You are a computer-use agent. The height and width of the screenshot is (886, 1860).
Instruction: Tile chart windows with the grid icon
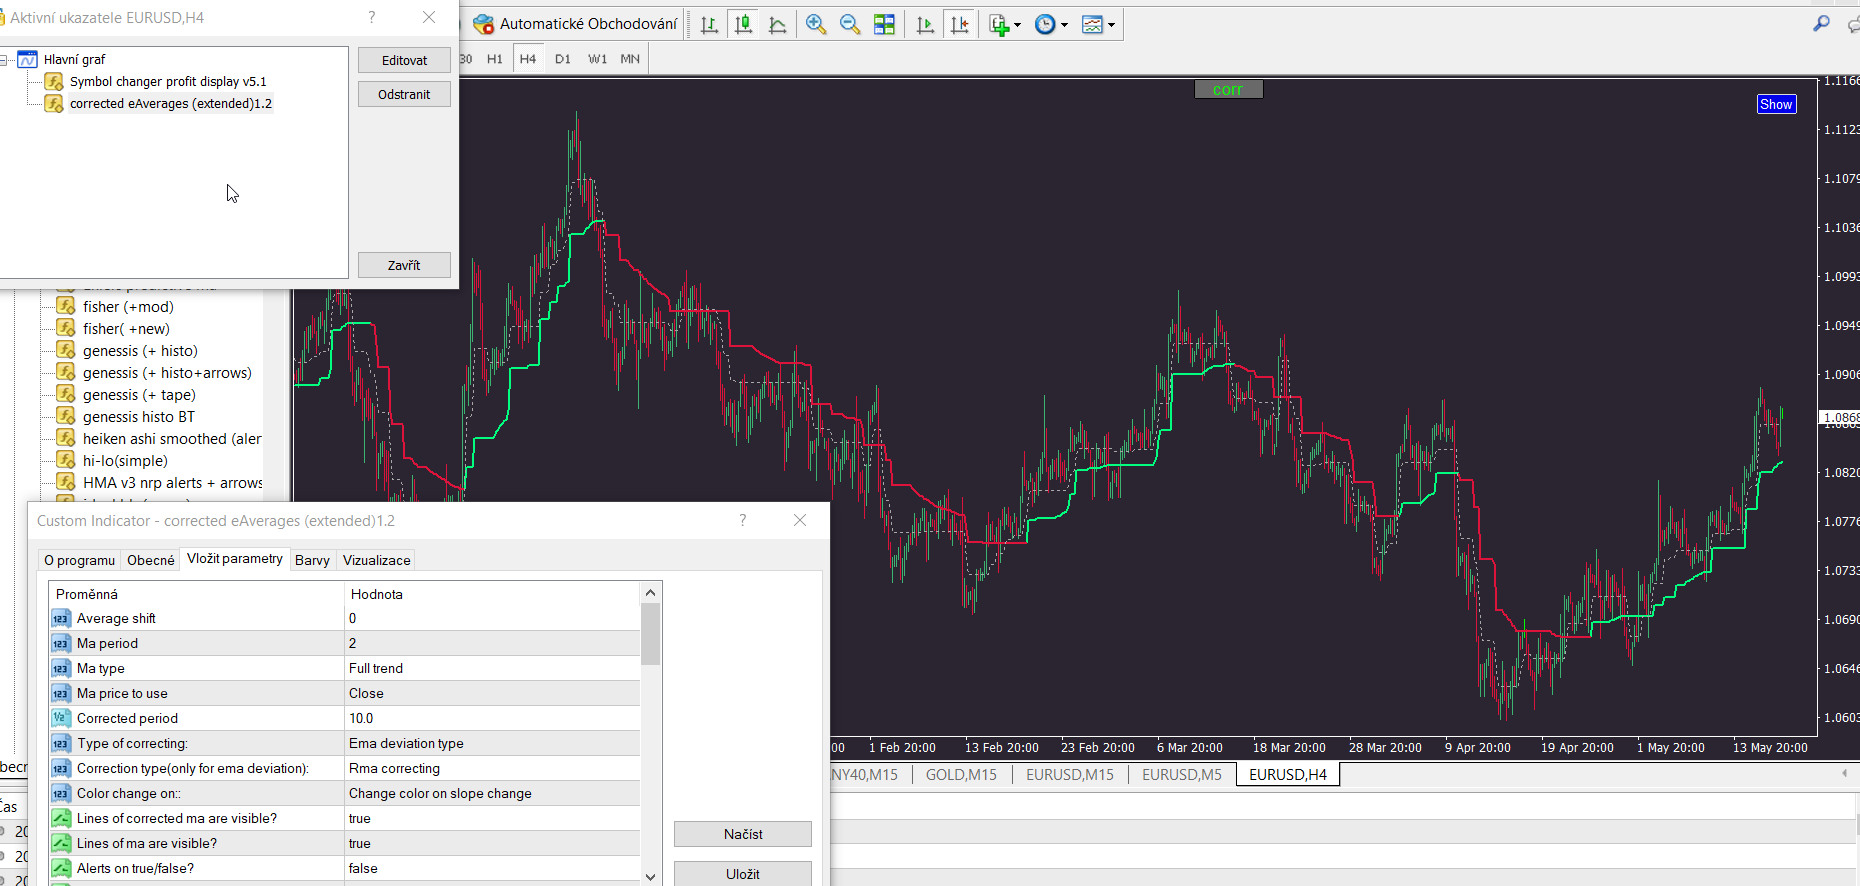pyautogui.click(x=884, y=25)
